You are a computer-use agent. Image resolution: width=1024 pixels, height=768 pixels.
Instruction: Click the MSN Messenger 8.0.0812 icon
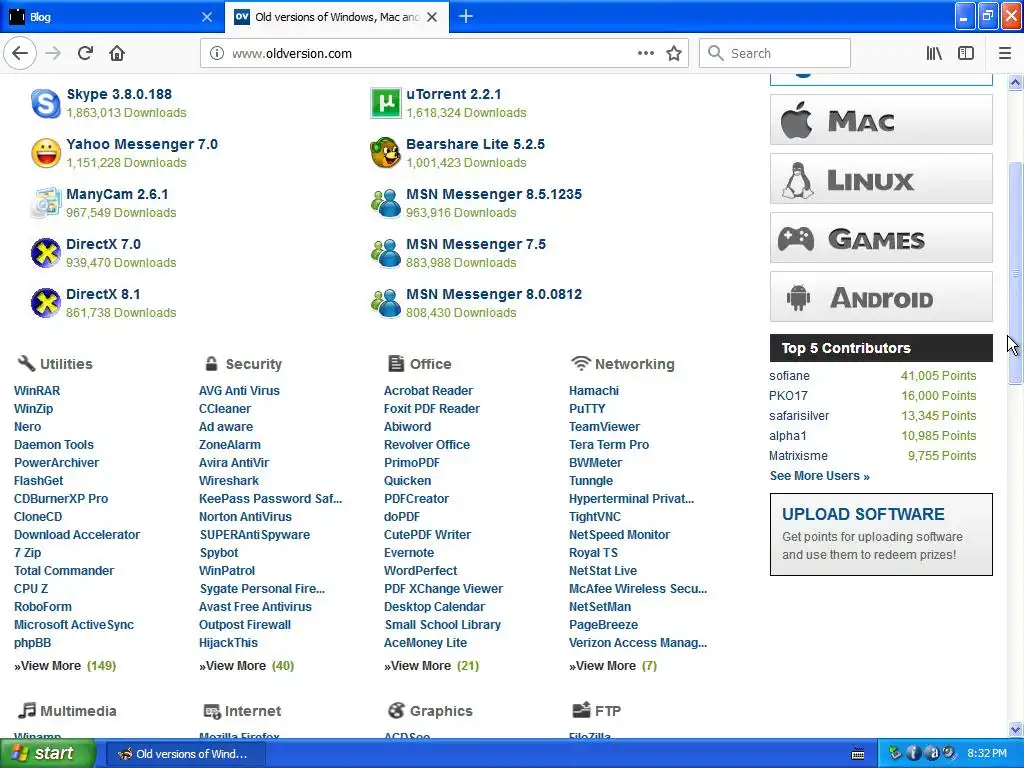coord(385,303)
